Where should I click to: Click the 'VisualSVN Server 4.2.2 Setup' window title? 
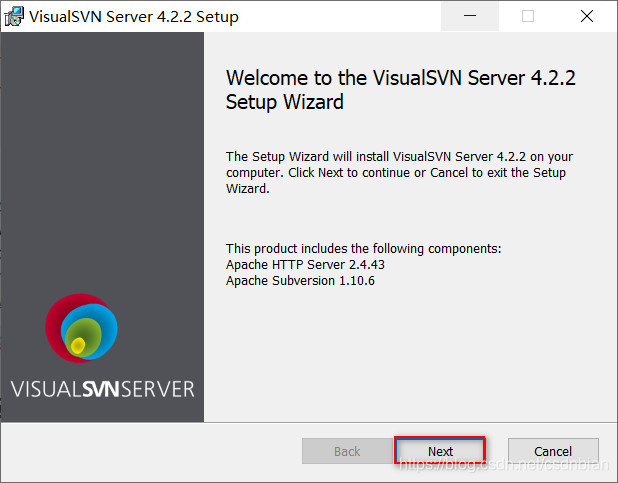pos(134,17)
